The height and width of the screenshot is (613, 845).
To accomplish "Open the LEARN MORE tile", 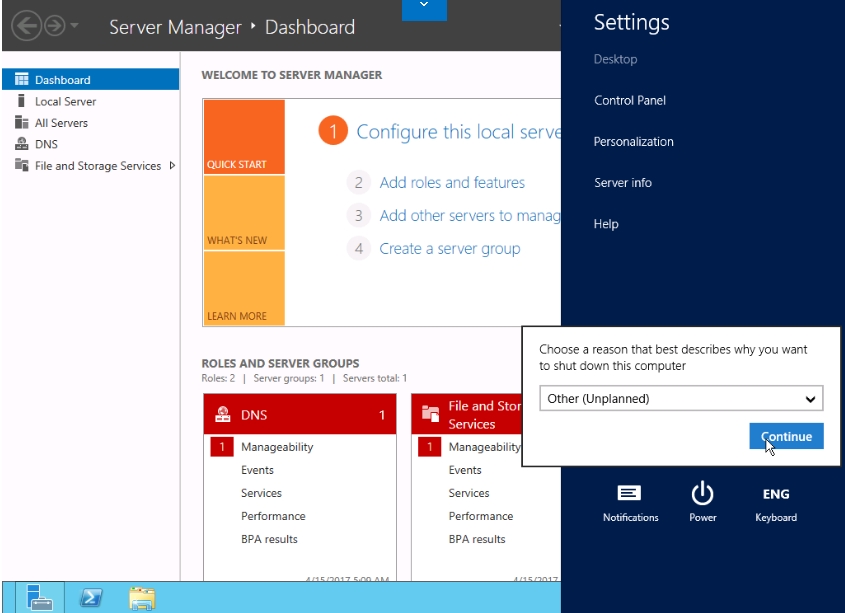I will (244, 288).
